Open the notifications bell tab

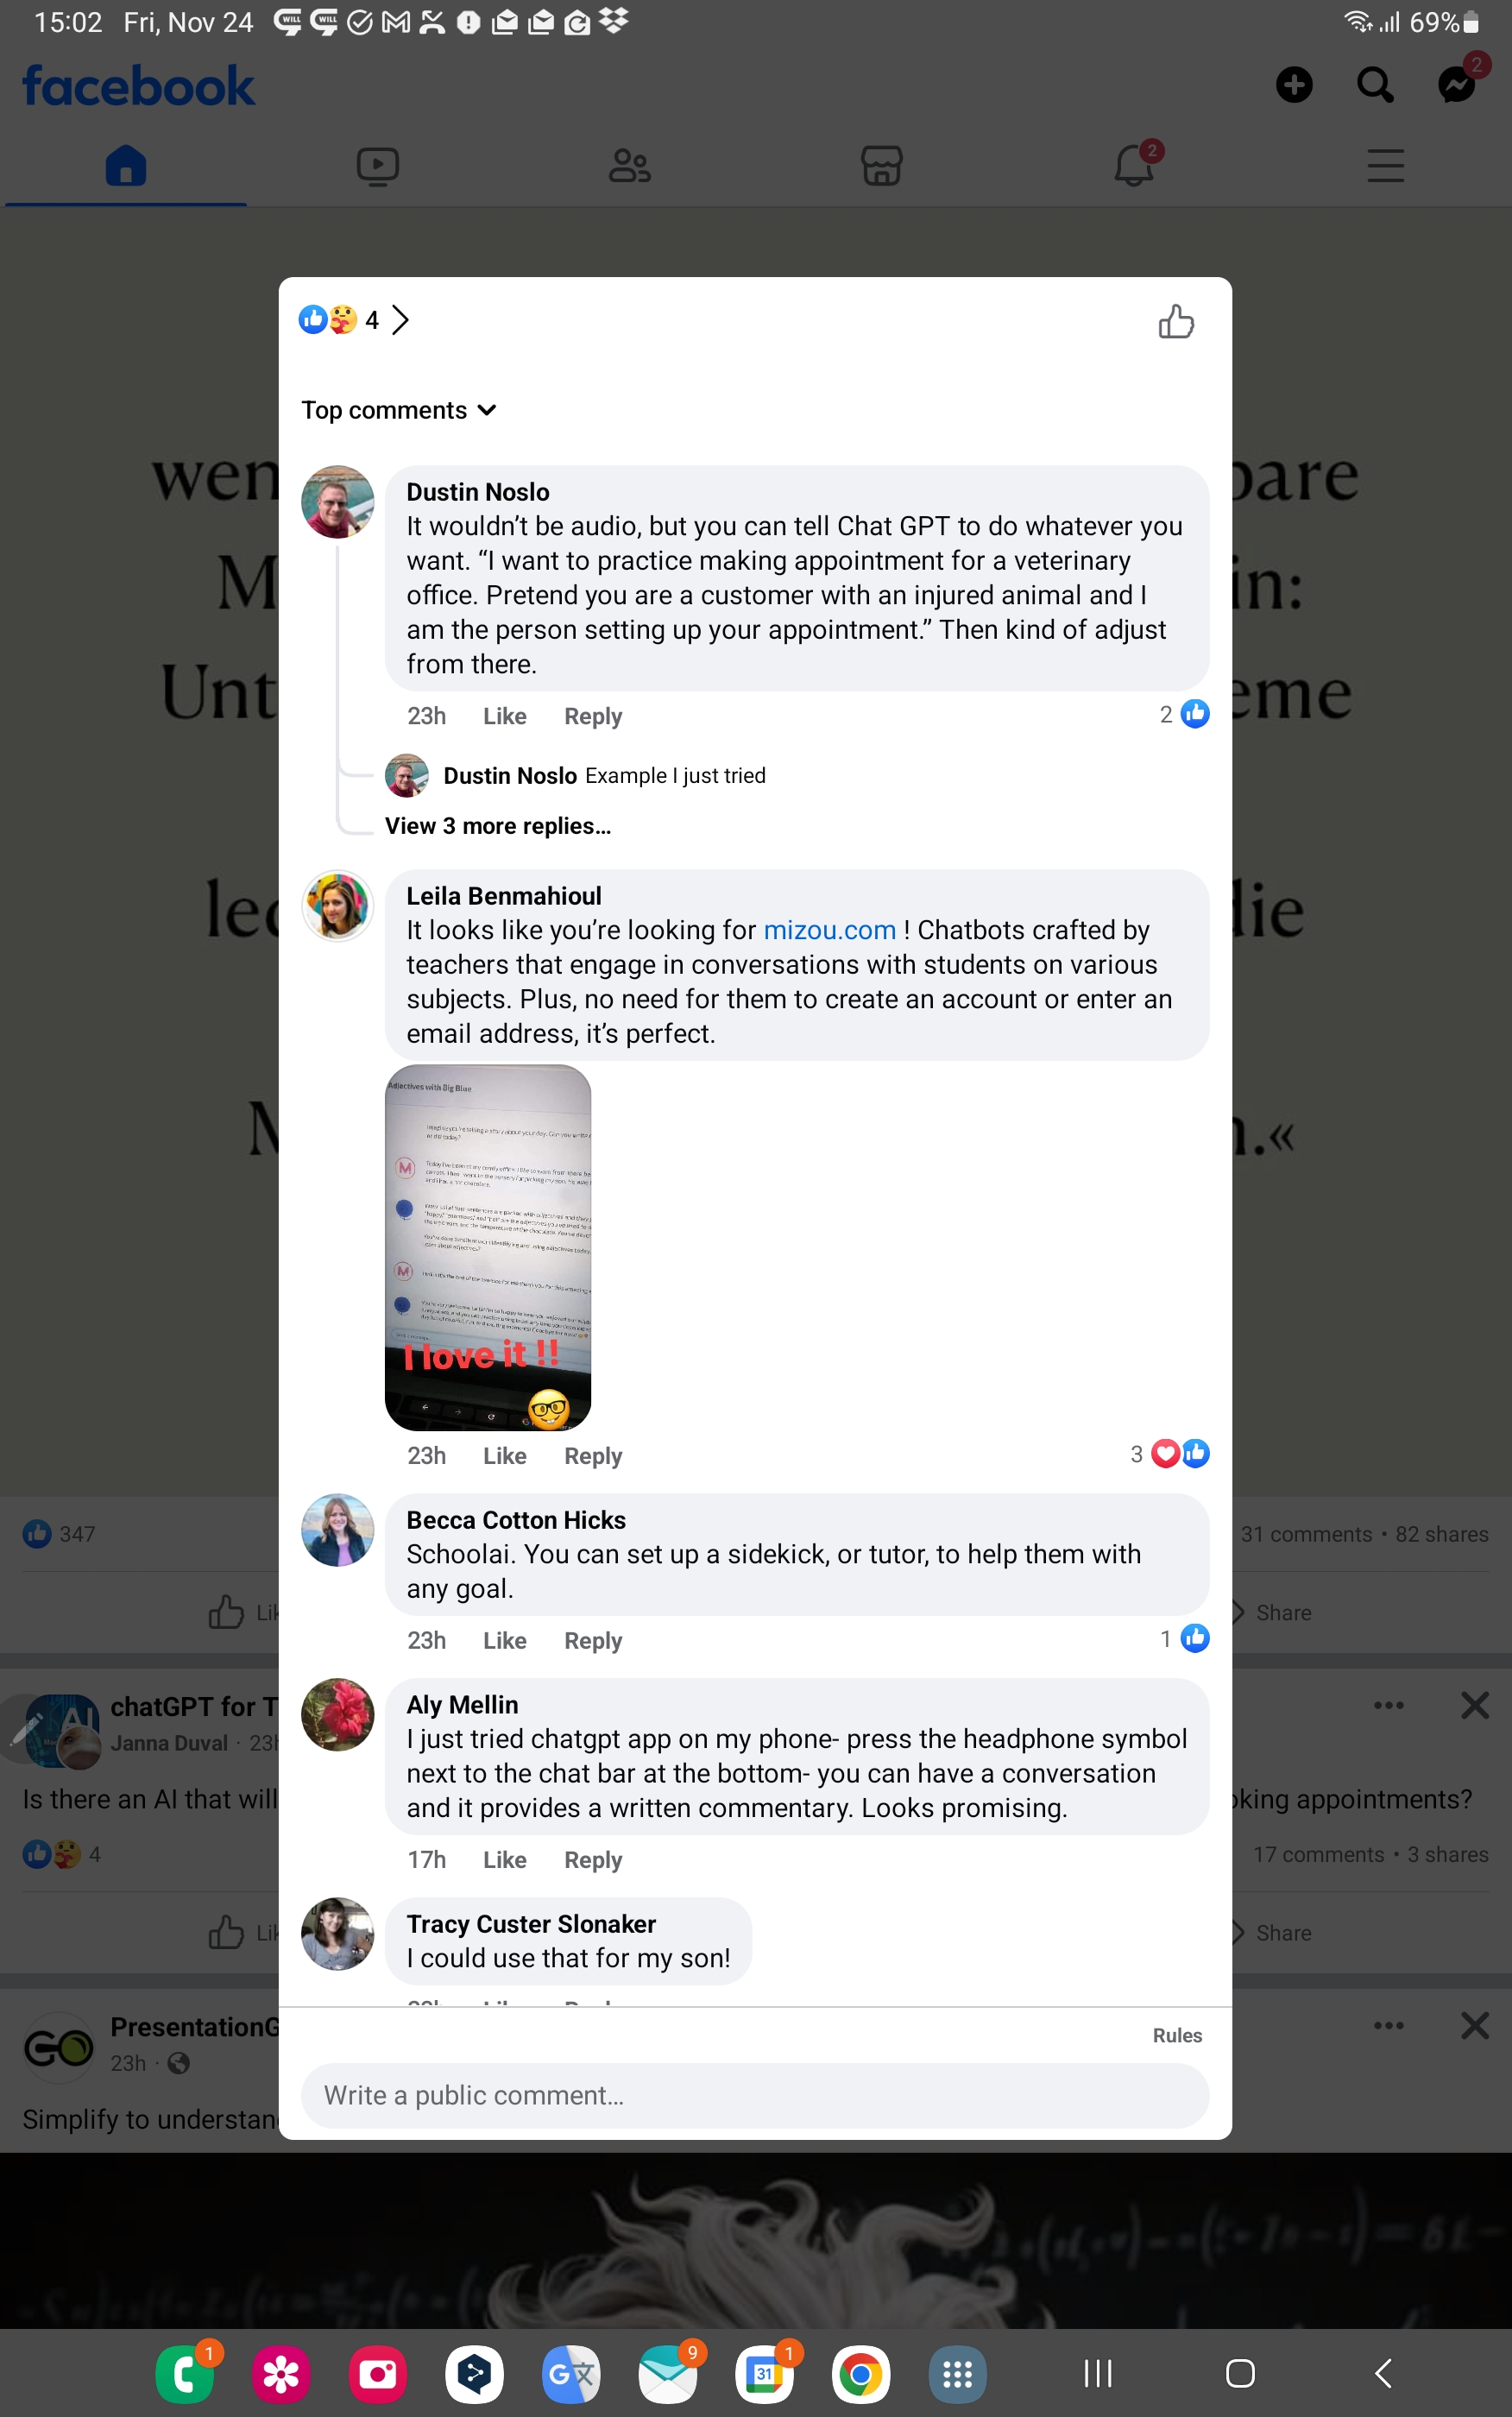click(x=1134, y=165)
